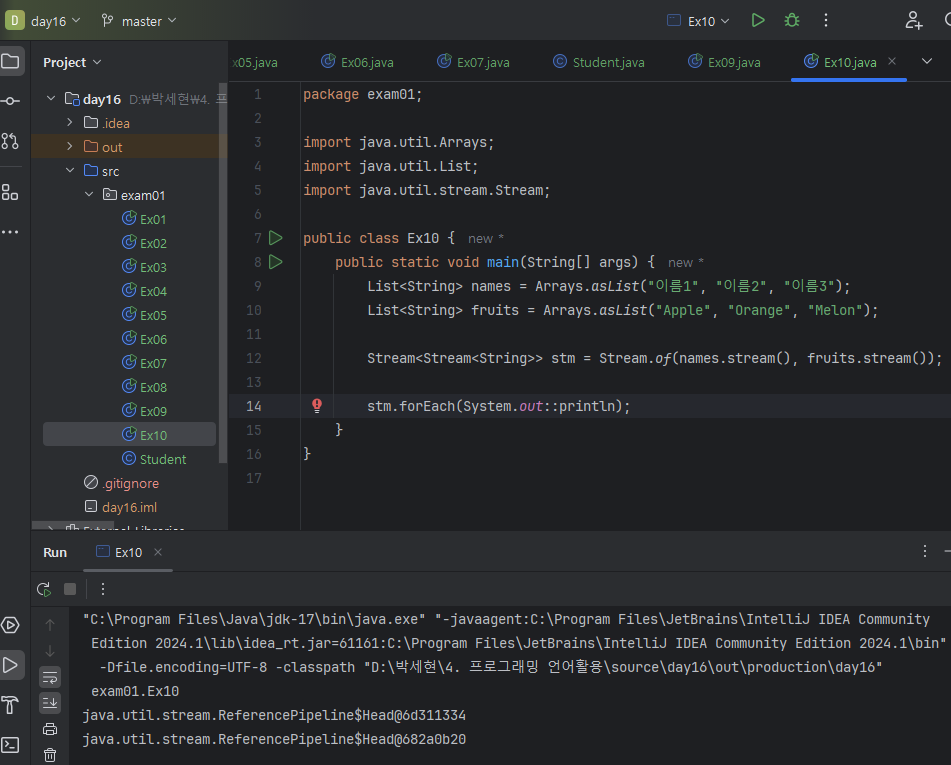Viewport: 951px width, 765px height.
Task: Expand the .idea folder in project tree
Action: pyautogui.click(x=70, y=123)
